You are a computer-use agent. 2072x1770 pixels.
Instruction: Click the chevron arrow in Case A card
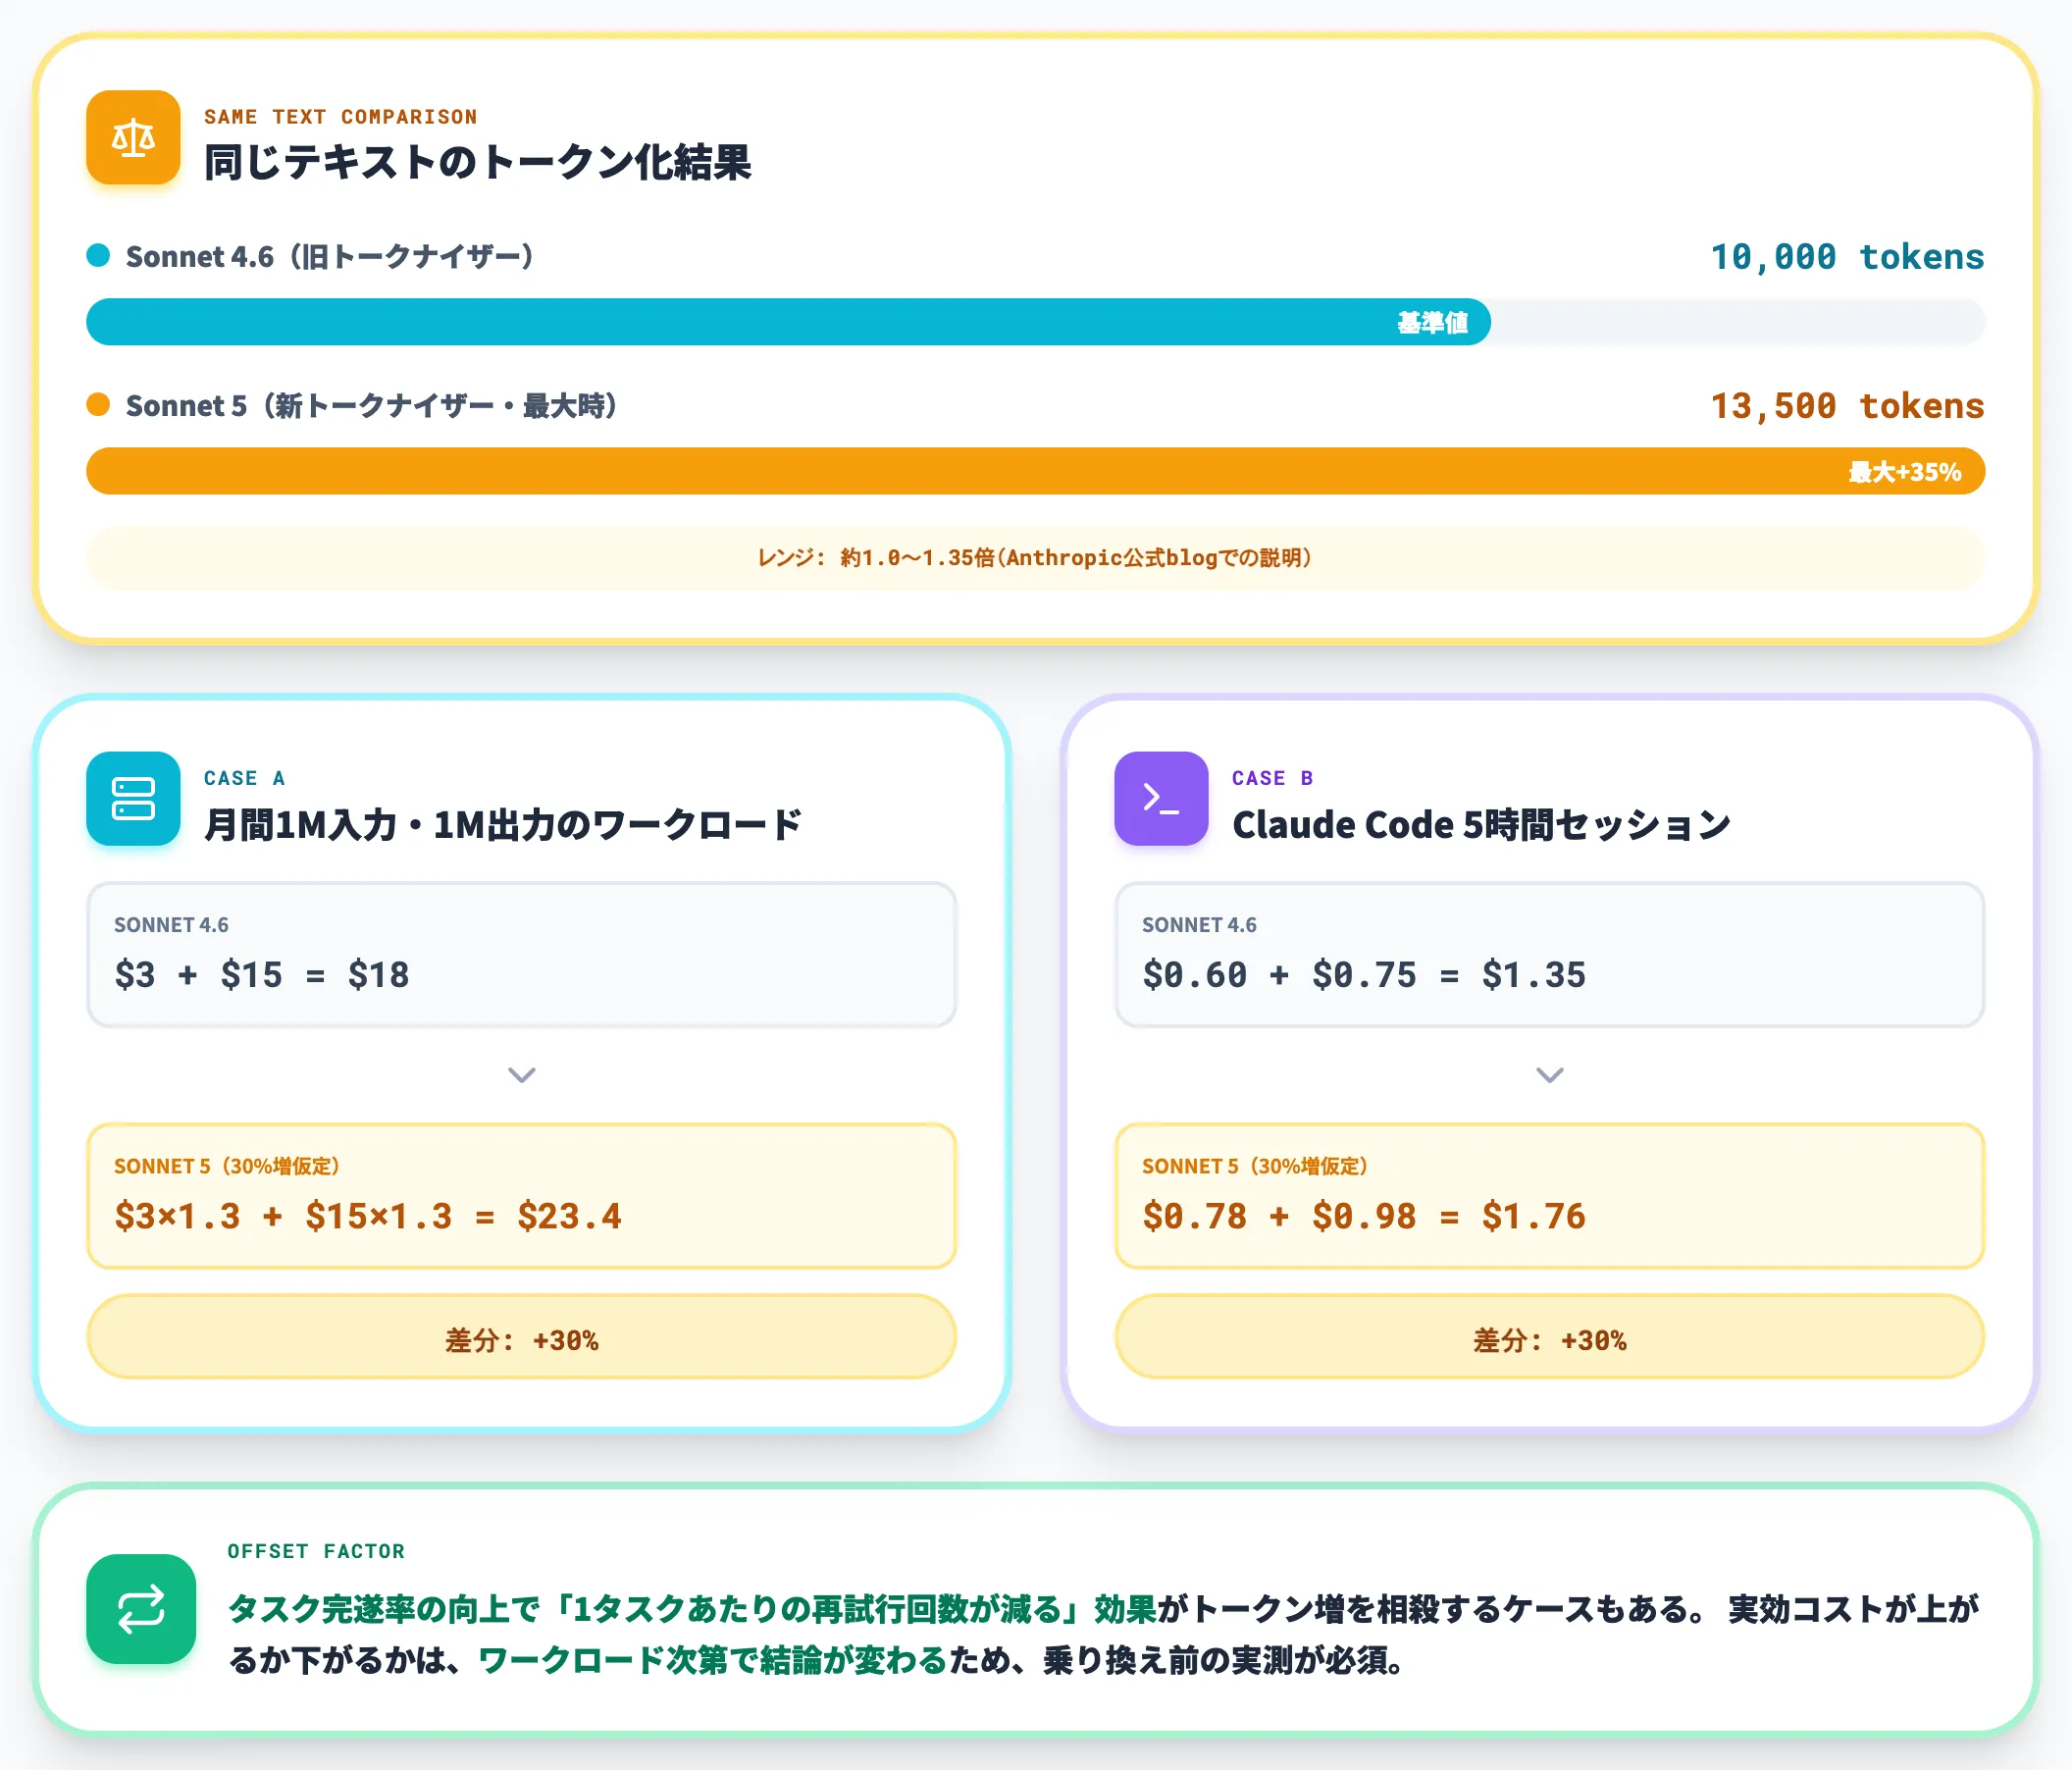(522, 1075)
